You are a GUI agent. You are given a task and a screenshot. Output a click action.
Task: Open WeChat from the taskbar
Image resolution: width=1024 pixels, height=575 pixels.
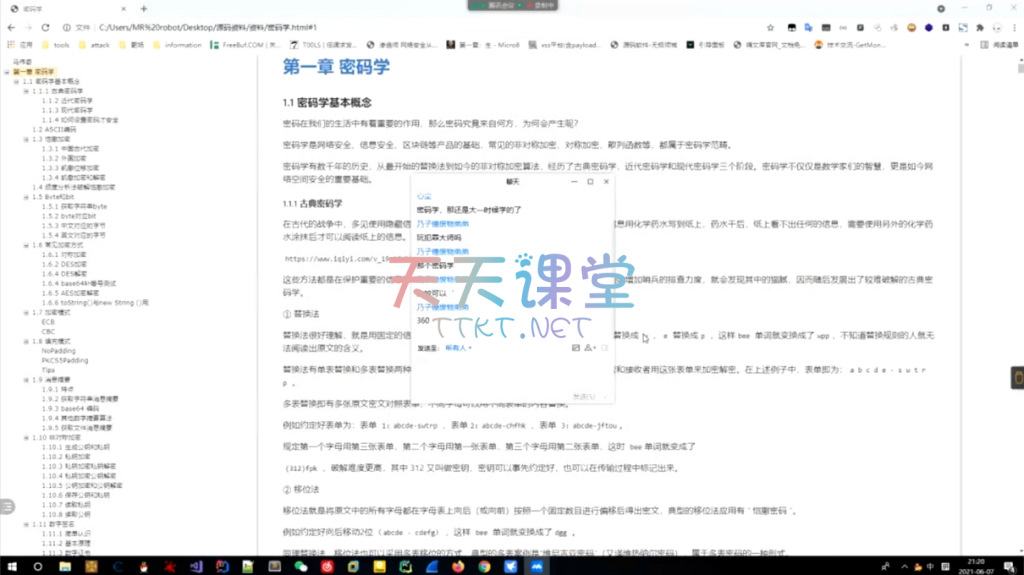pyautogui.click(x=301, y=565)
